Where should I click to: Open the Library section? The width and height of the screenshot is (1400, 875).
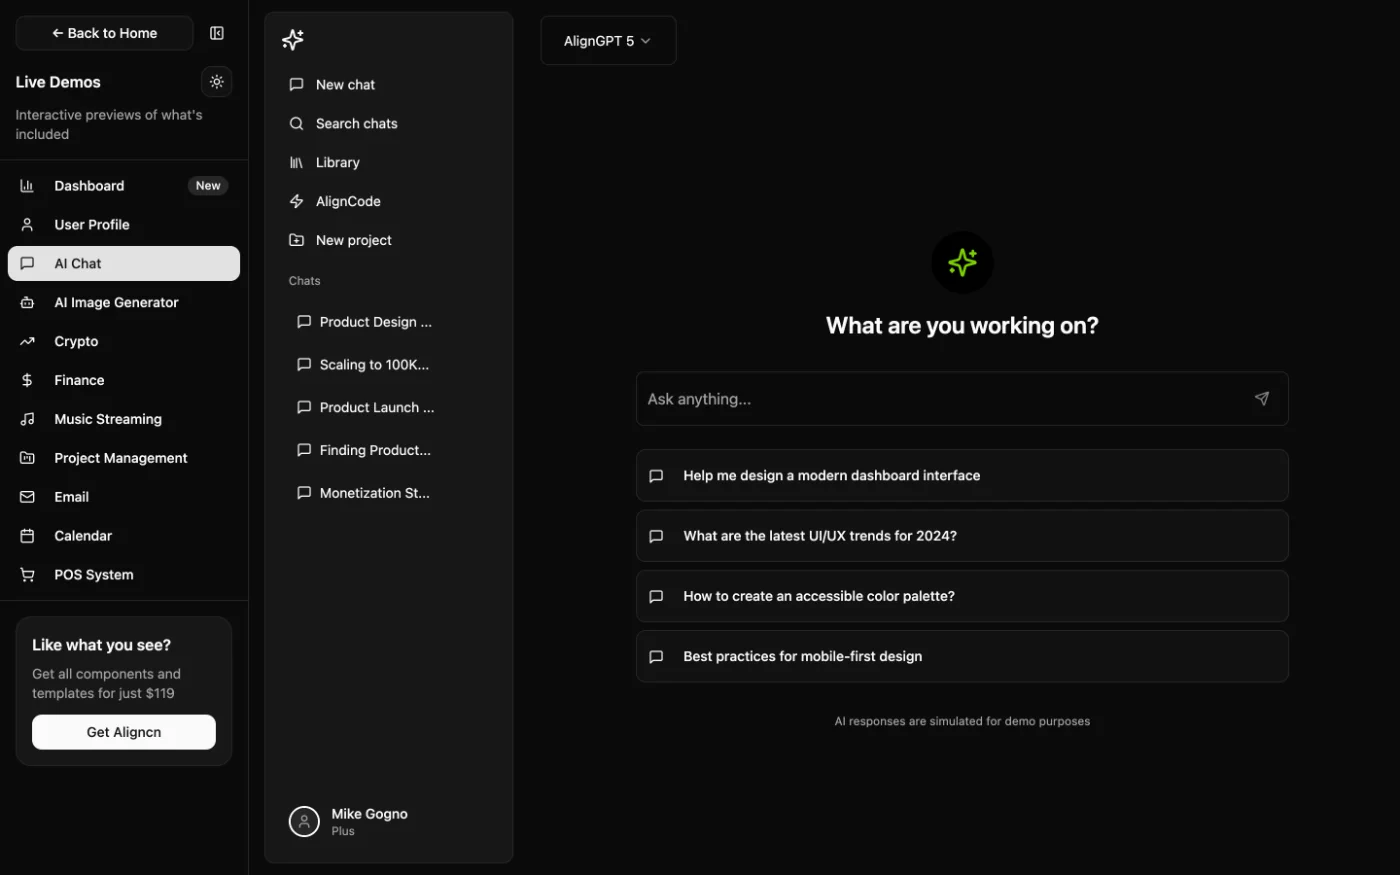point(389,163)
